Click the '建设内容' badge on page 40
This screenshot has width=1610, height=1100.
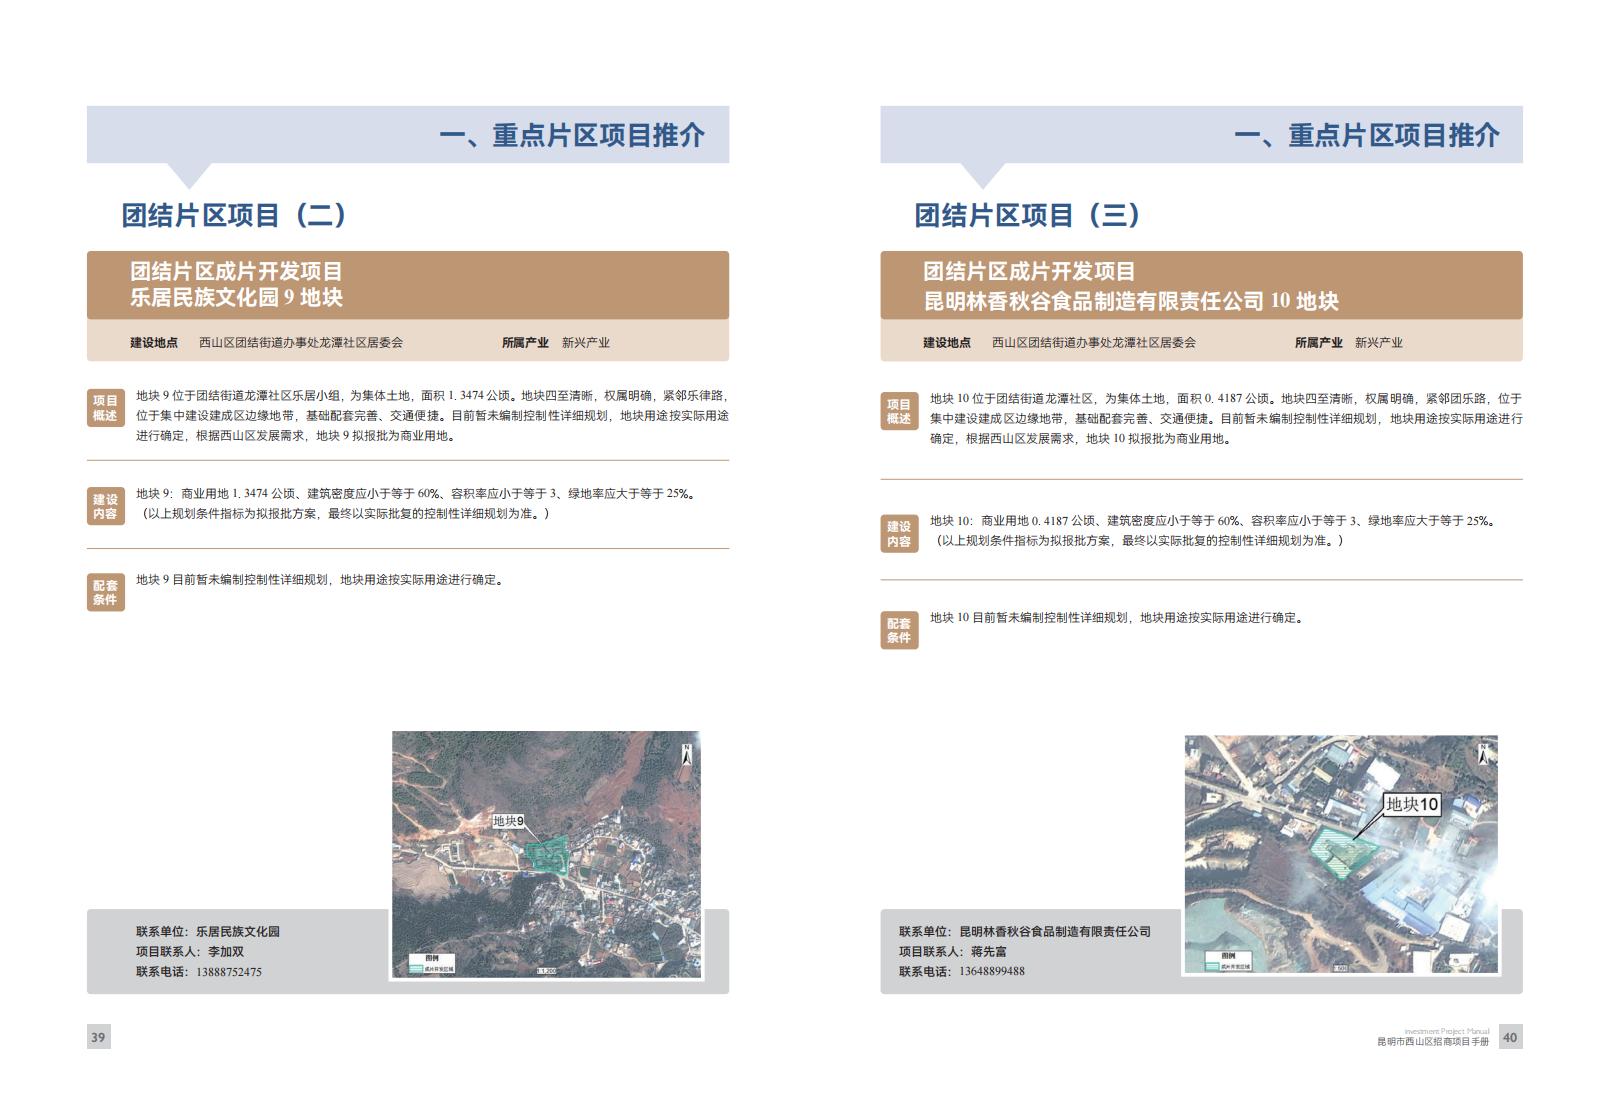(899, 533)
